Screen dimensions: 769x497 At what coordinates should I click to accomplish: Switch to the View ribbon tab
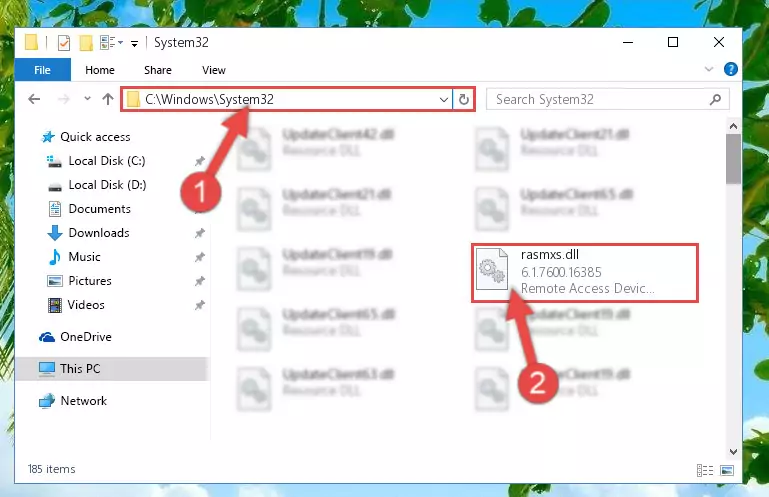click(x=214, y=70)
